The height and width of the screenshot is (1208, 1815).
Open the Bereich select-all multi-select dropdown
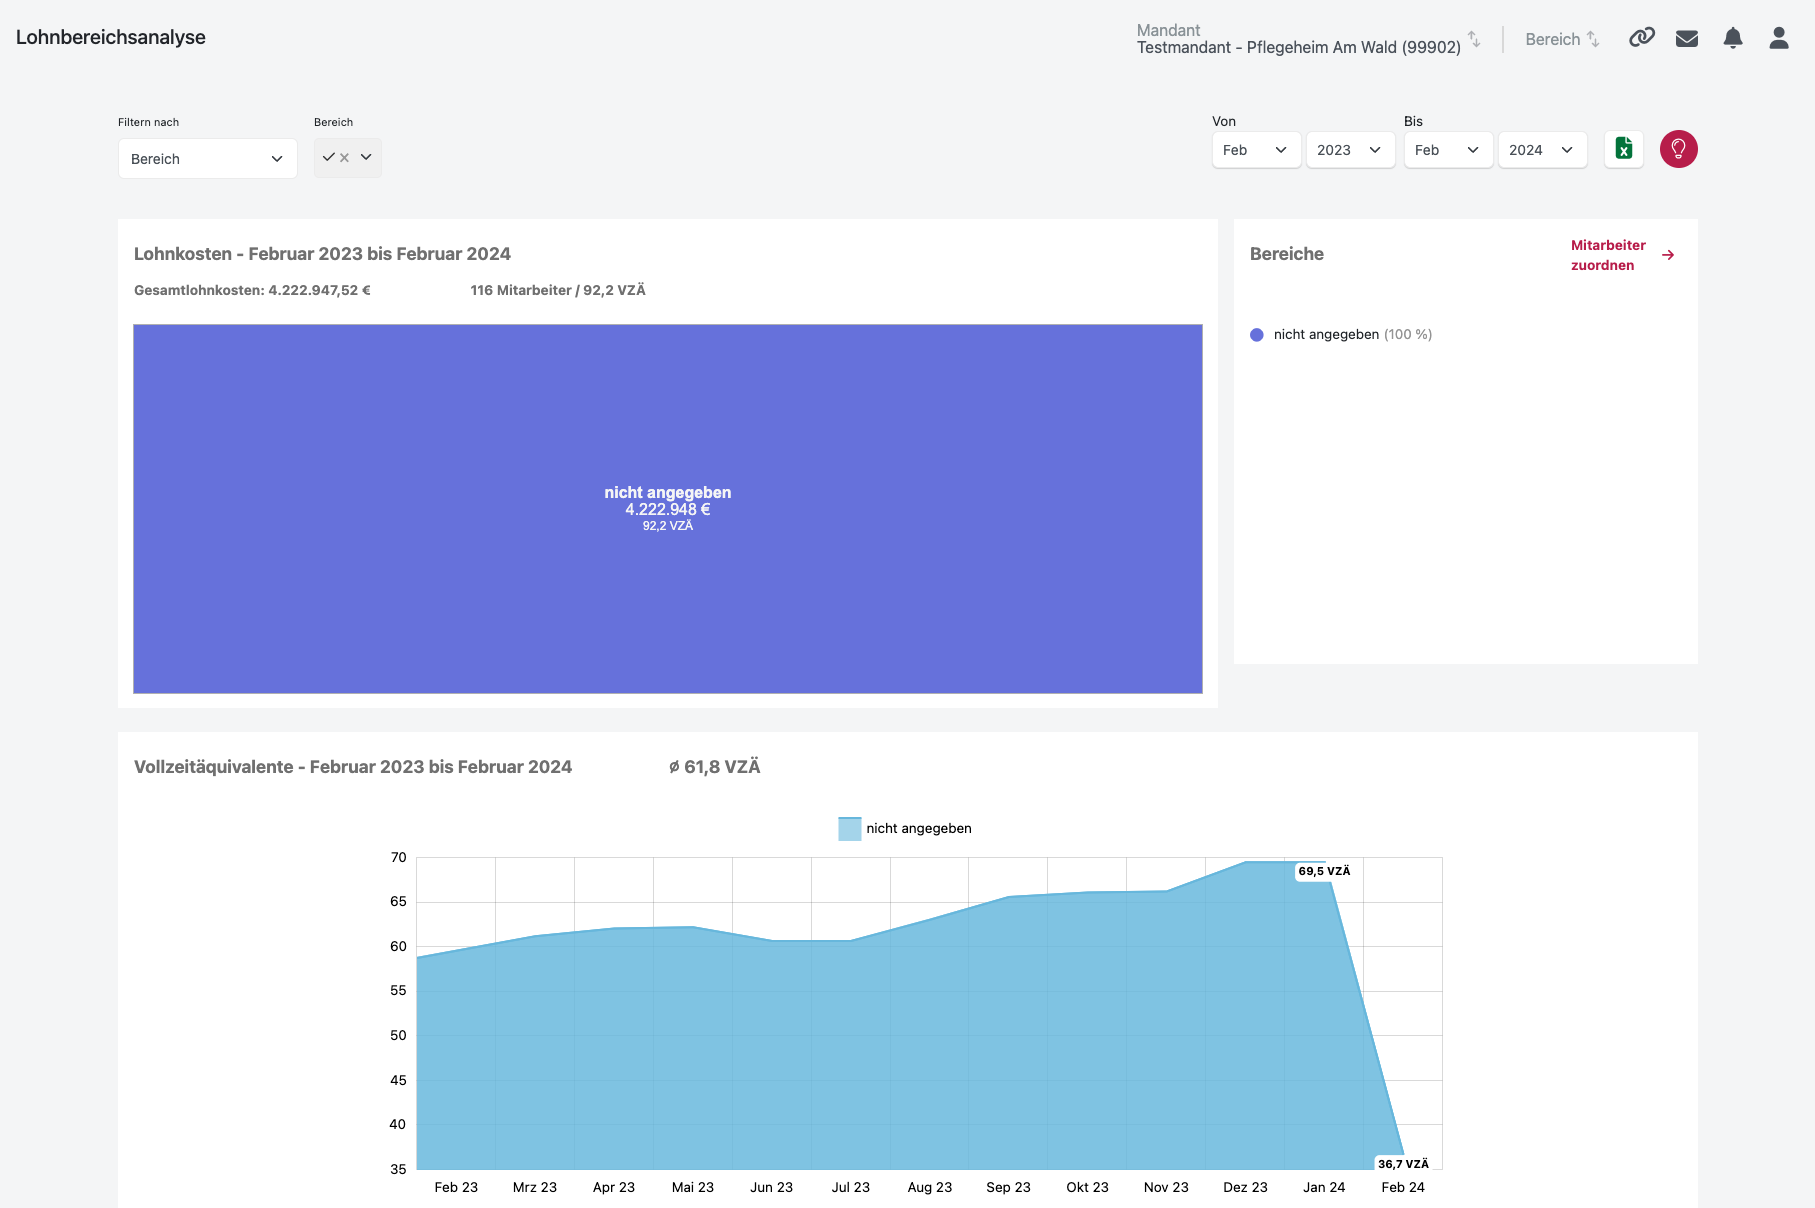point(348,158)
